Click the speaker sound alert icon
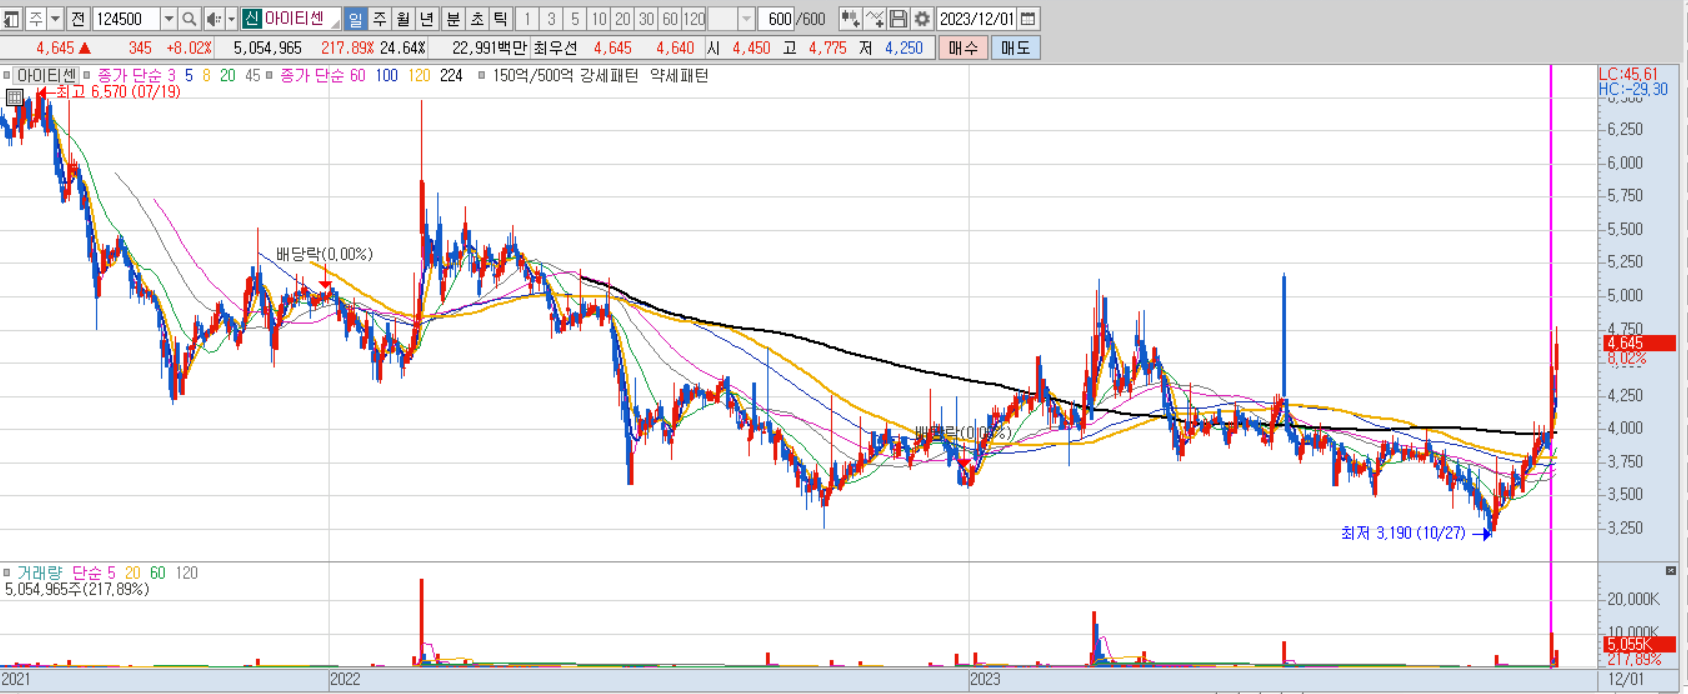Screen dimensions: 1688x694 coord(213,18)
